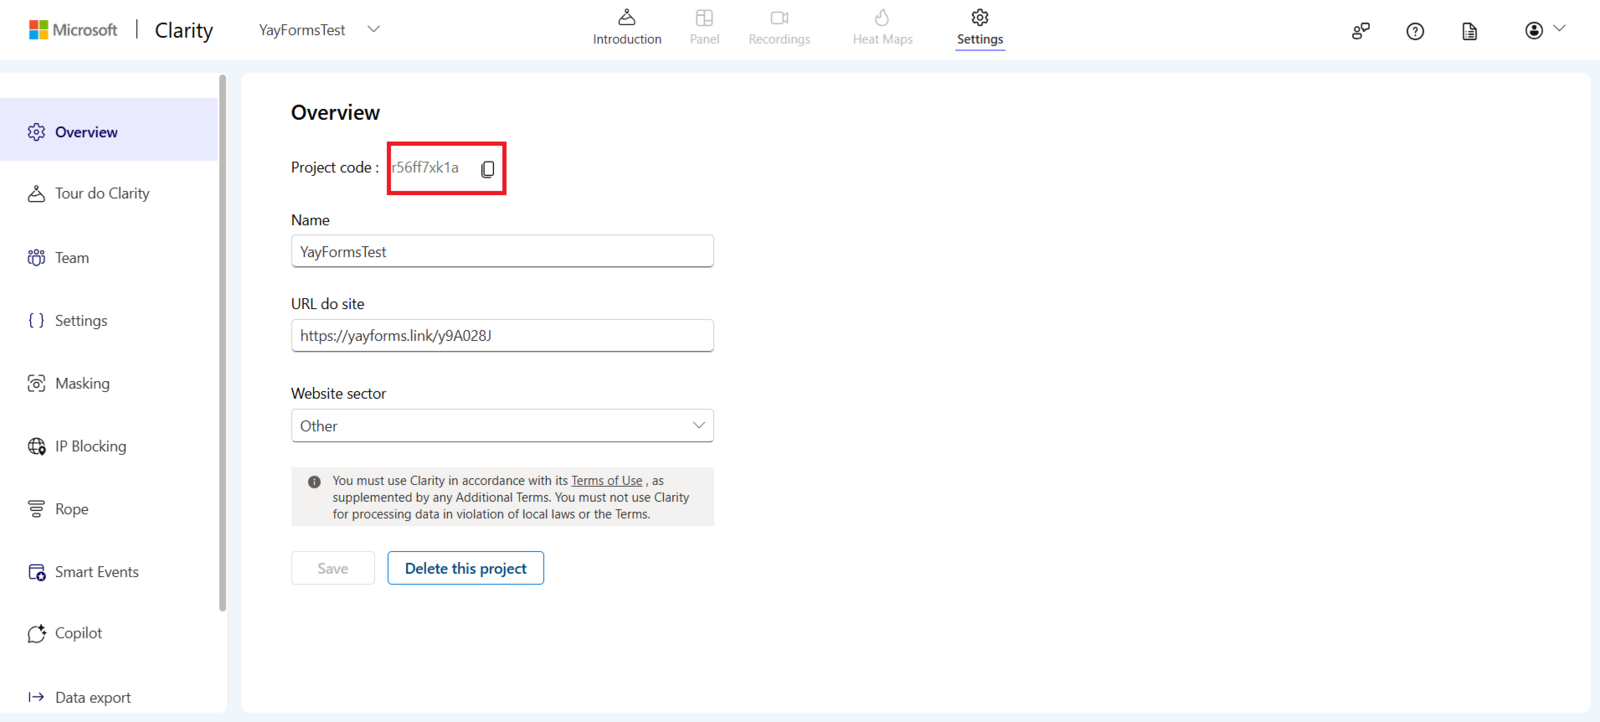Open the Website sector dropdown

tap(502, 426)
